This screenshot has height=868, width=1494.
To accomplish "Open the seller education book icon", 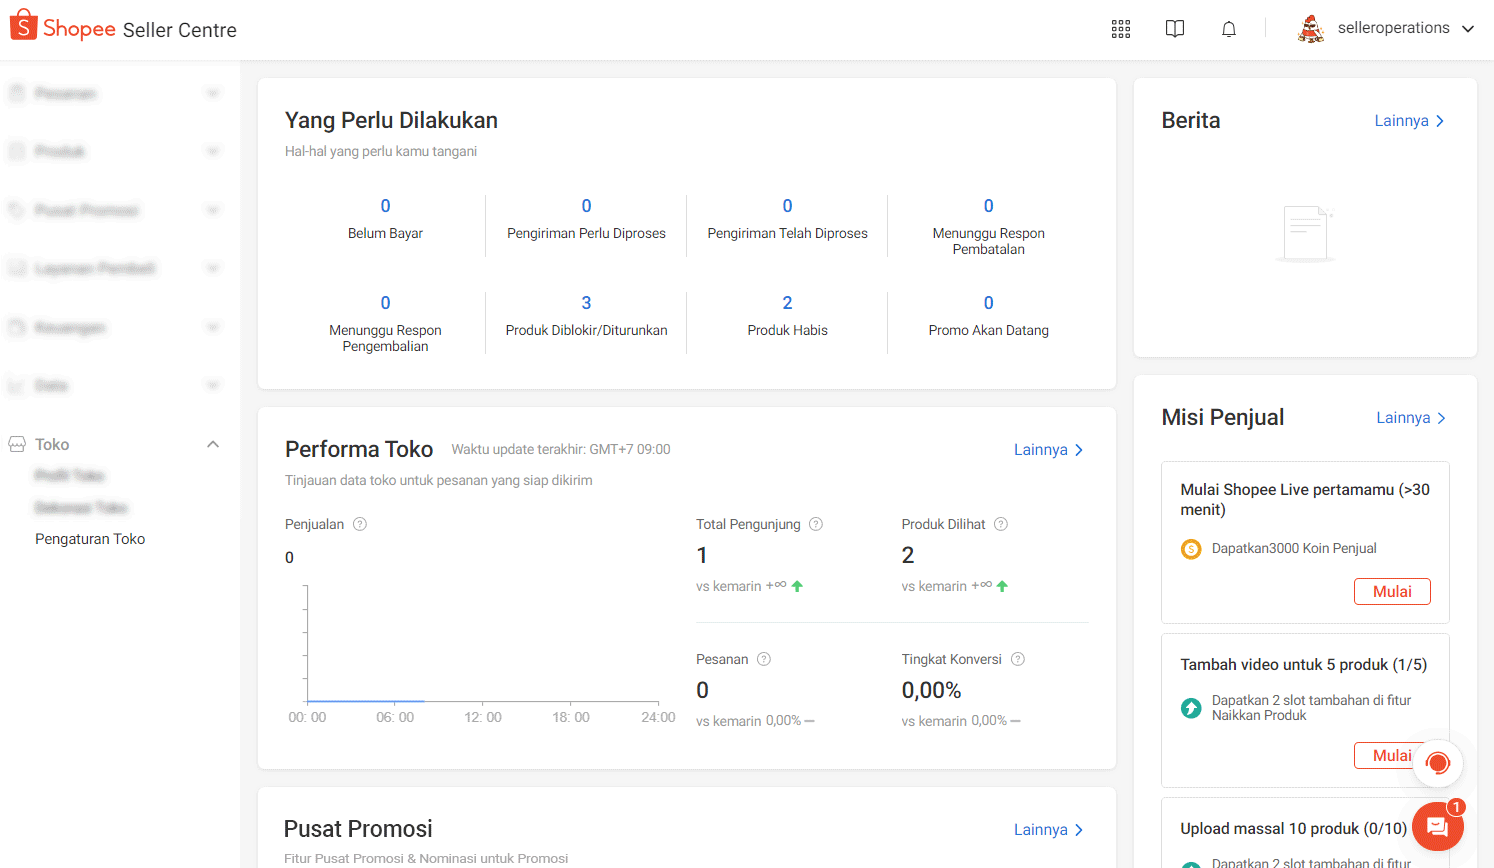I will (1174, 29).
